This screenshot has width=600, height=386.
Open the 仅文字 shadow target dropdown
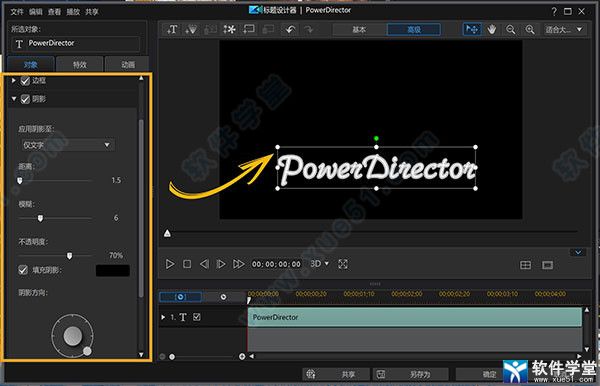click(x=67, y=145)
